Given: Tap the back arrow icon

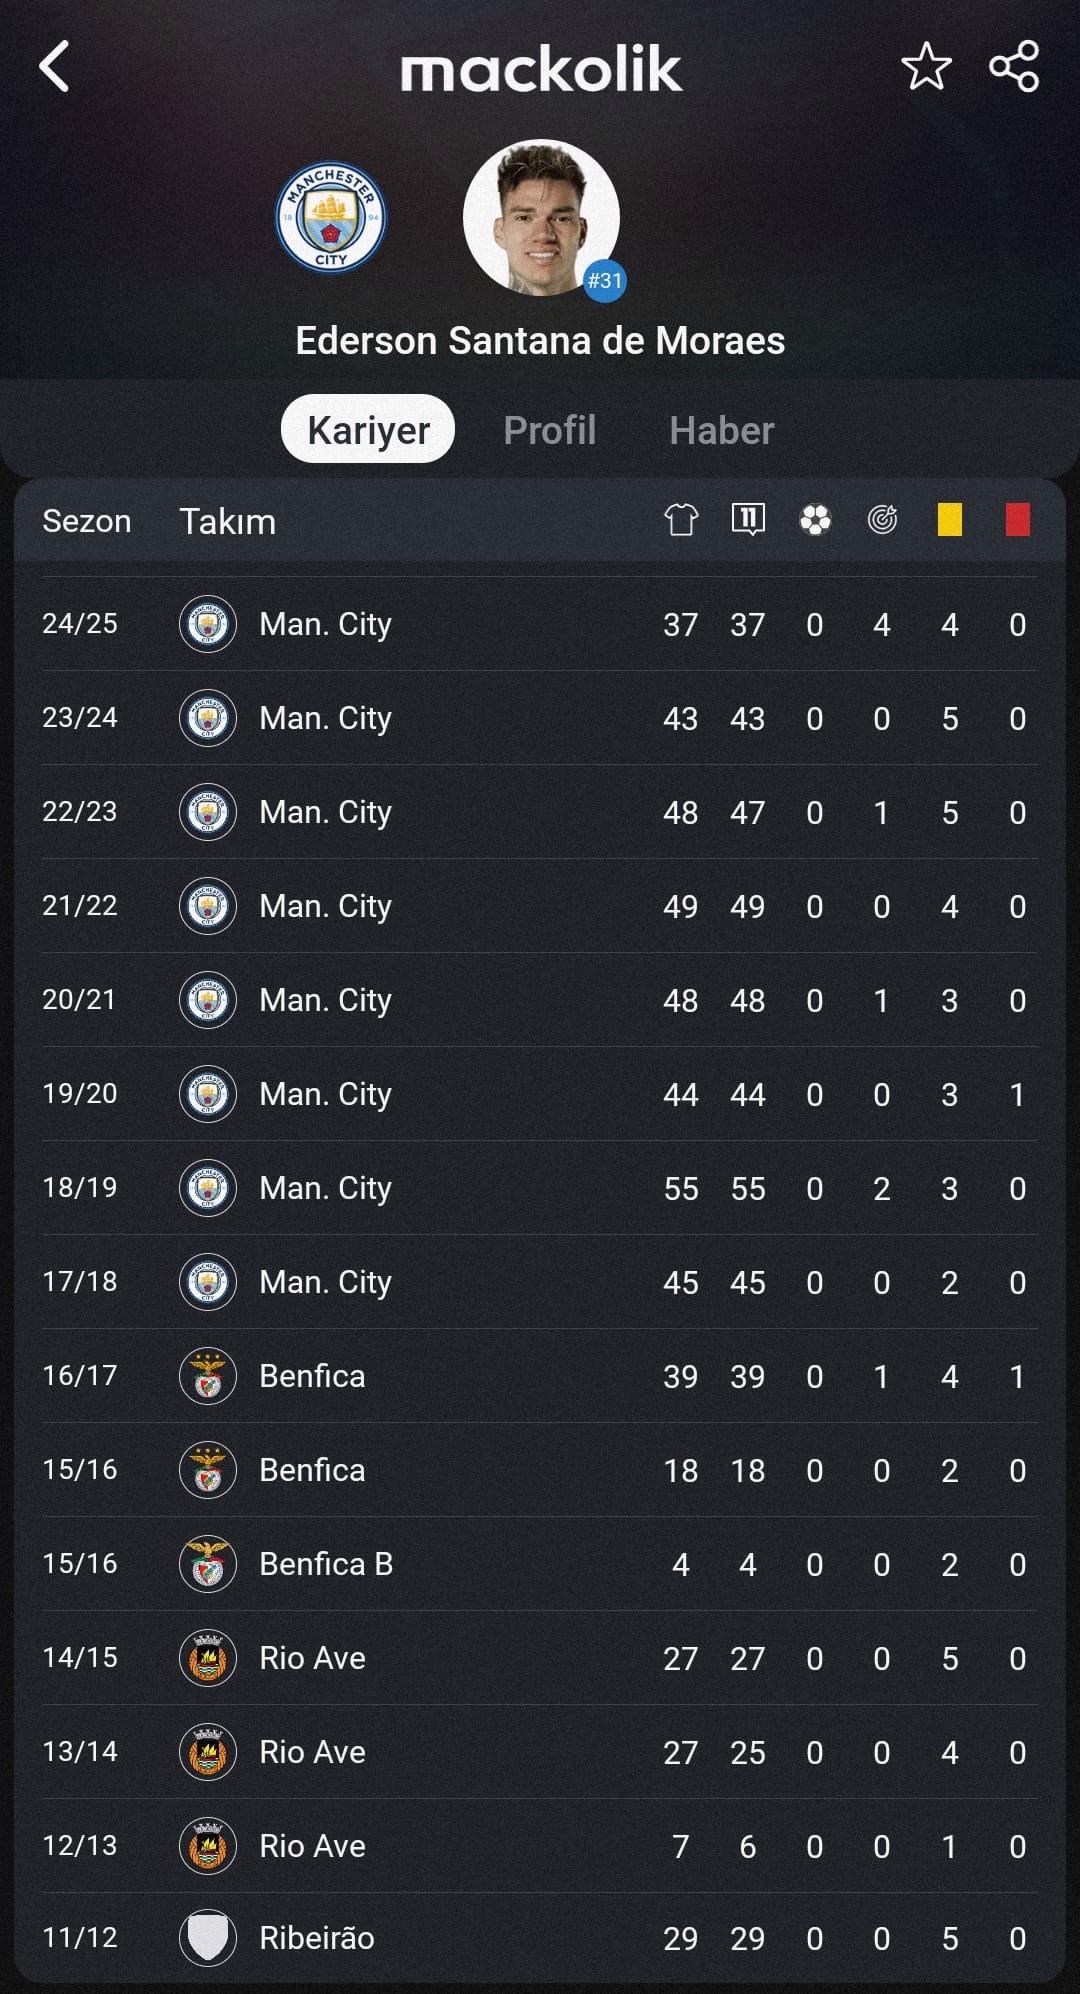Looking at the screenshot, I should click(54, 67).
